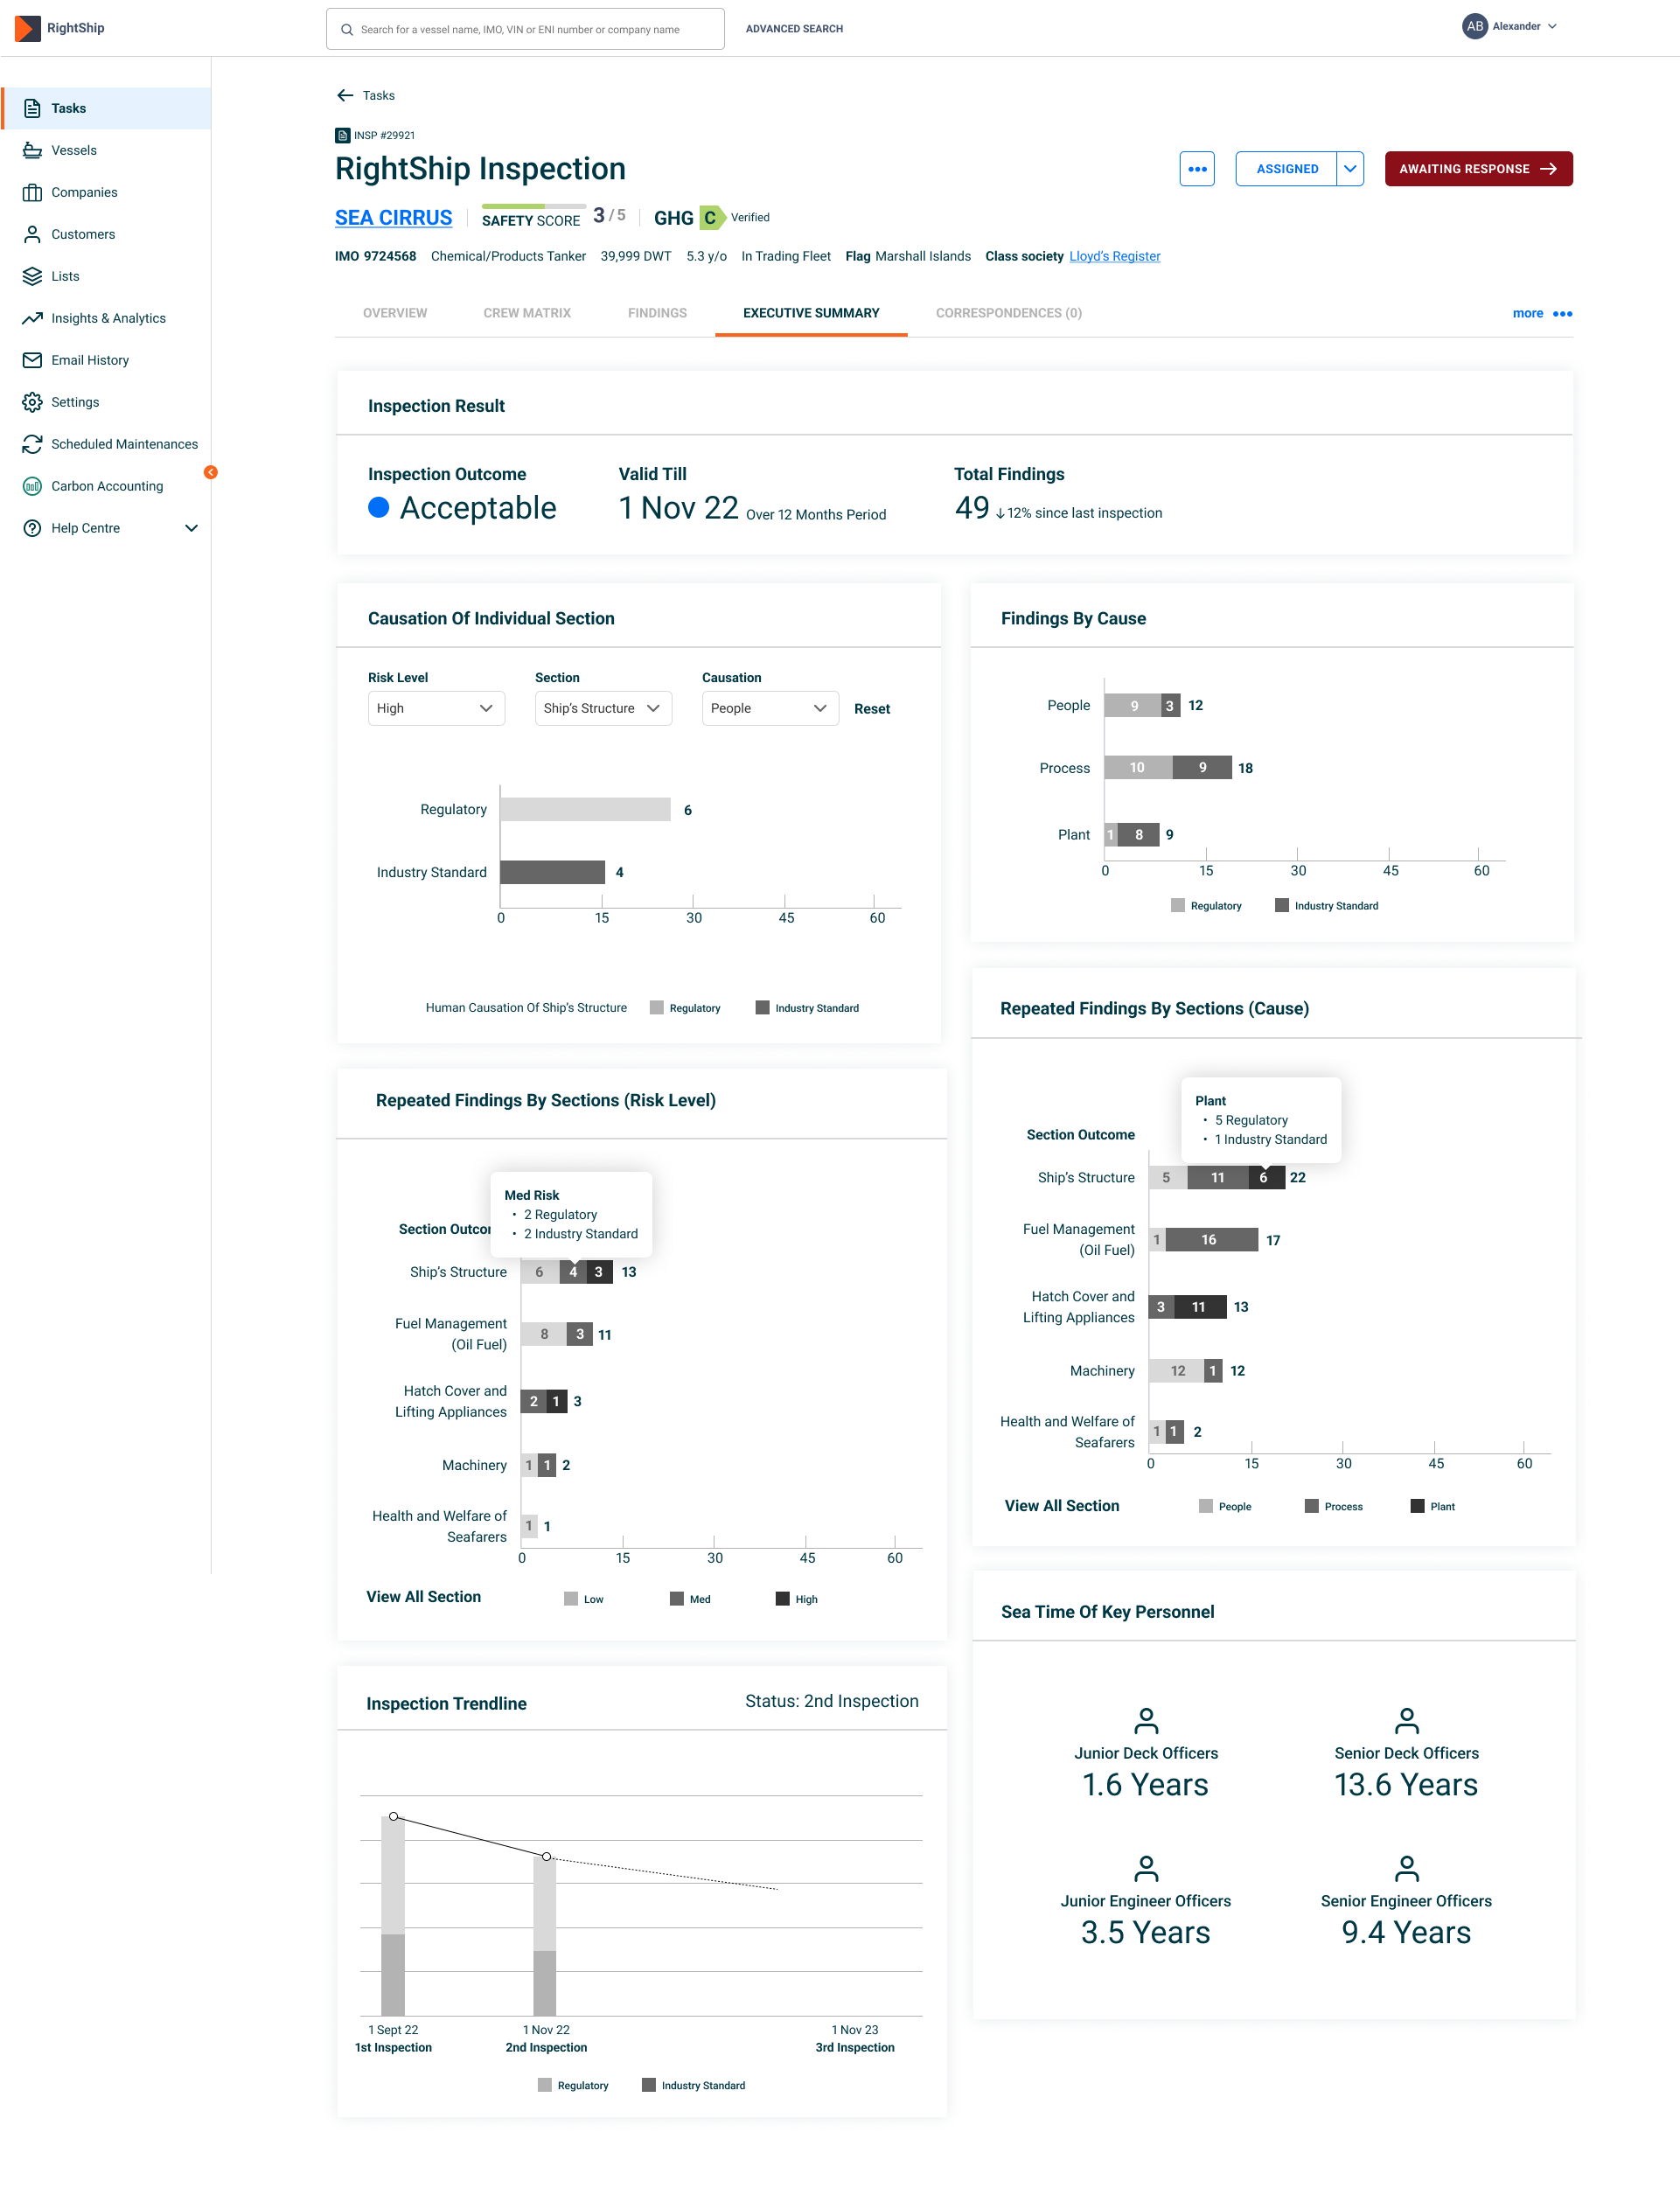This screenshot has height=2195, width=1680.
Task: Go back with the Tasks arrow
Action: 345,95
